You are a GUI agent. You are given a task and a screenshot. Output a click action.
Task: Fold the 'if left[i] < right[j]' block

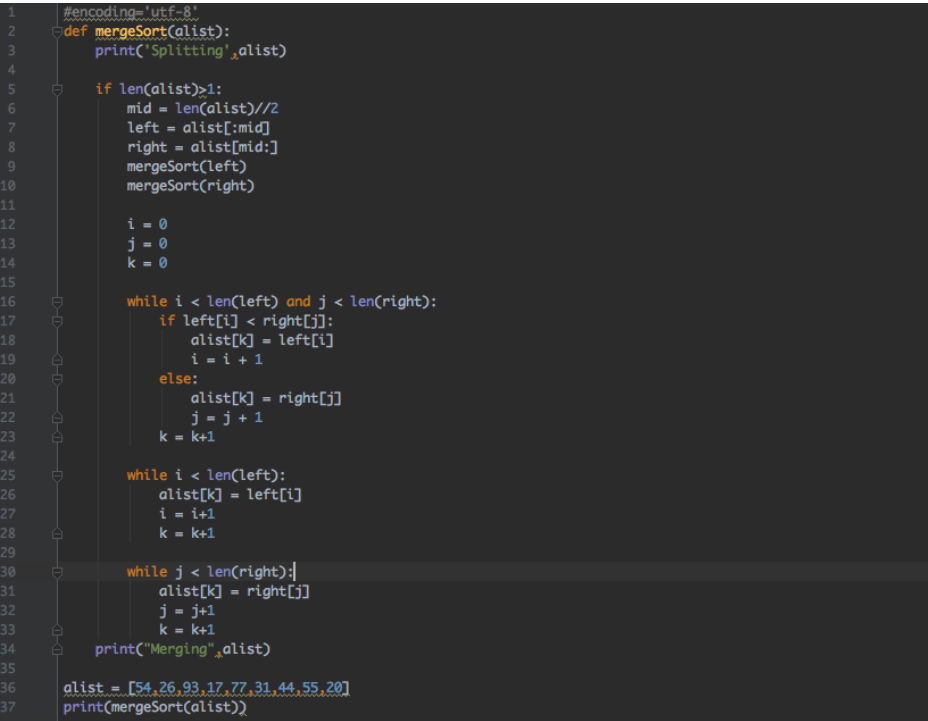tap(57, 321)
